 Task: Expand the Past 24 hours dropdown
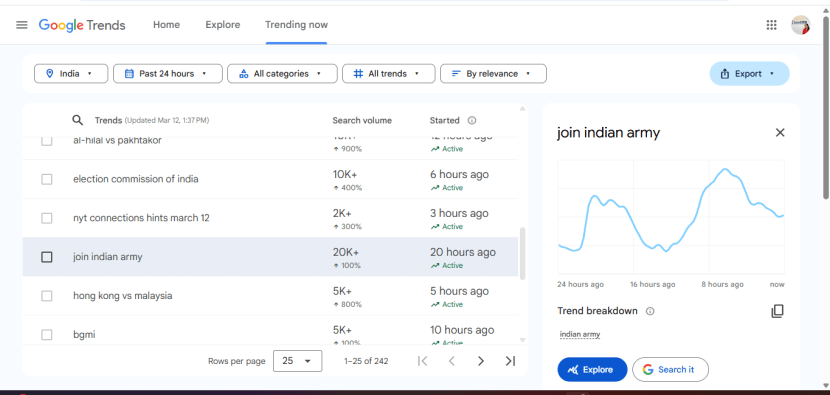click(x=168, y=74)
